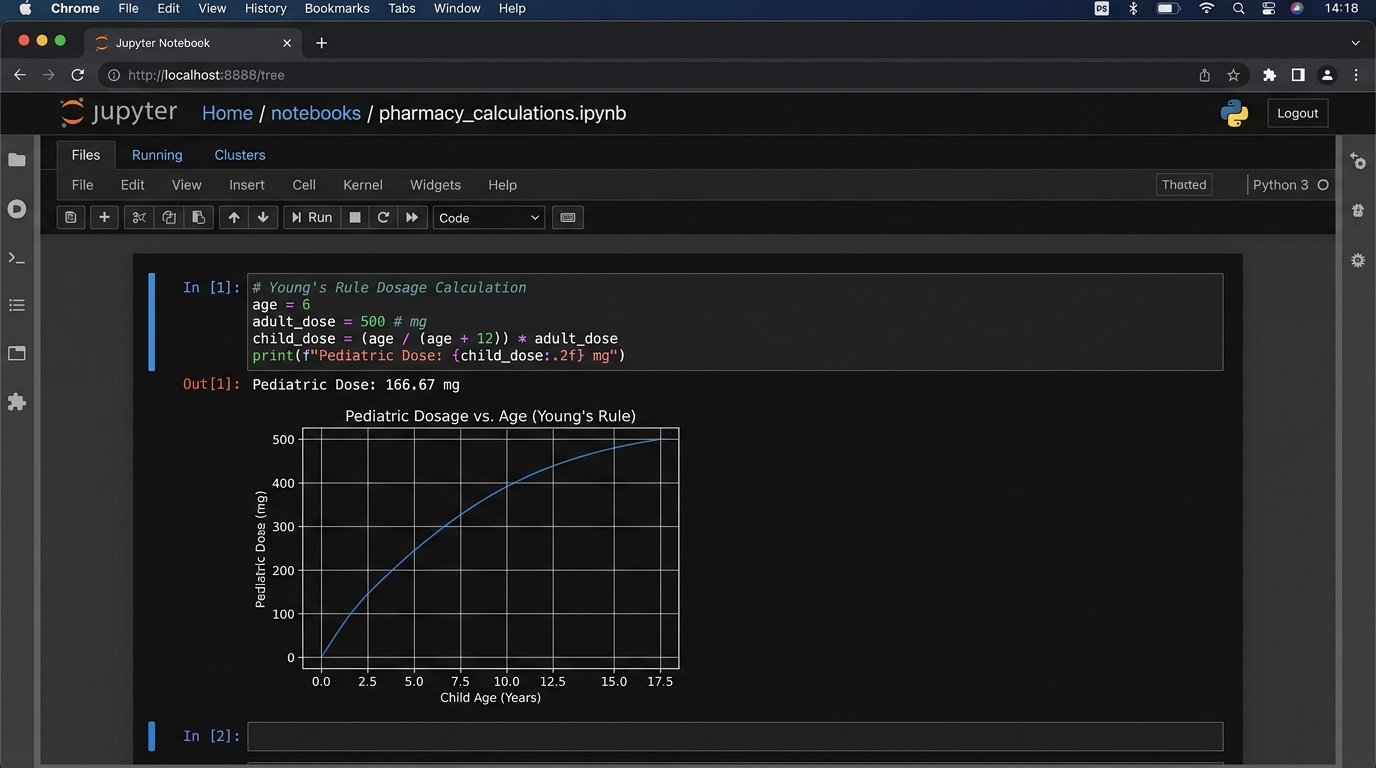Open the extensions puzzle icon in left sidebar
The height and width of the screenshot is (768, 1376).
[17, 401]
